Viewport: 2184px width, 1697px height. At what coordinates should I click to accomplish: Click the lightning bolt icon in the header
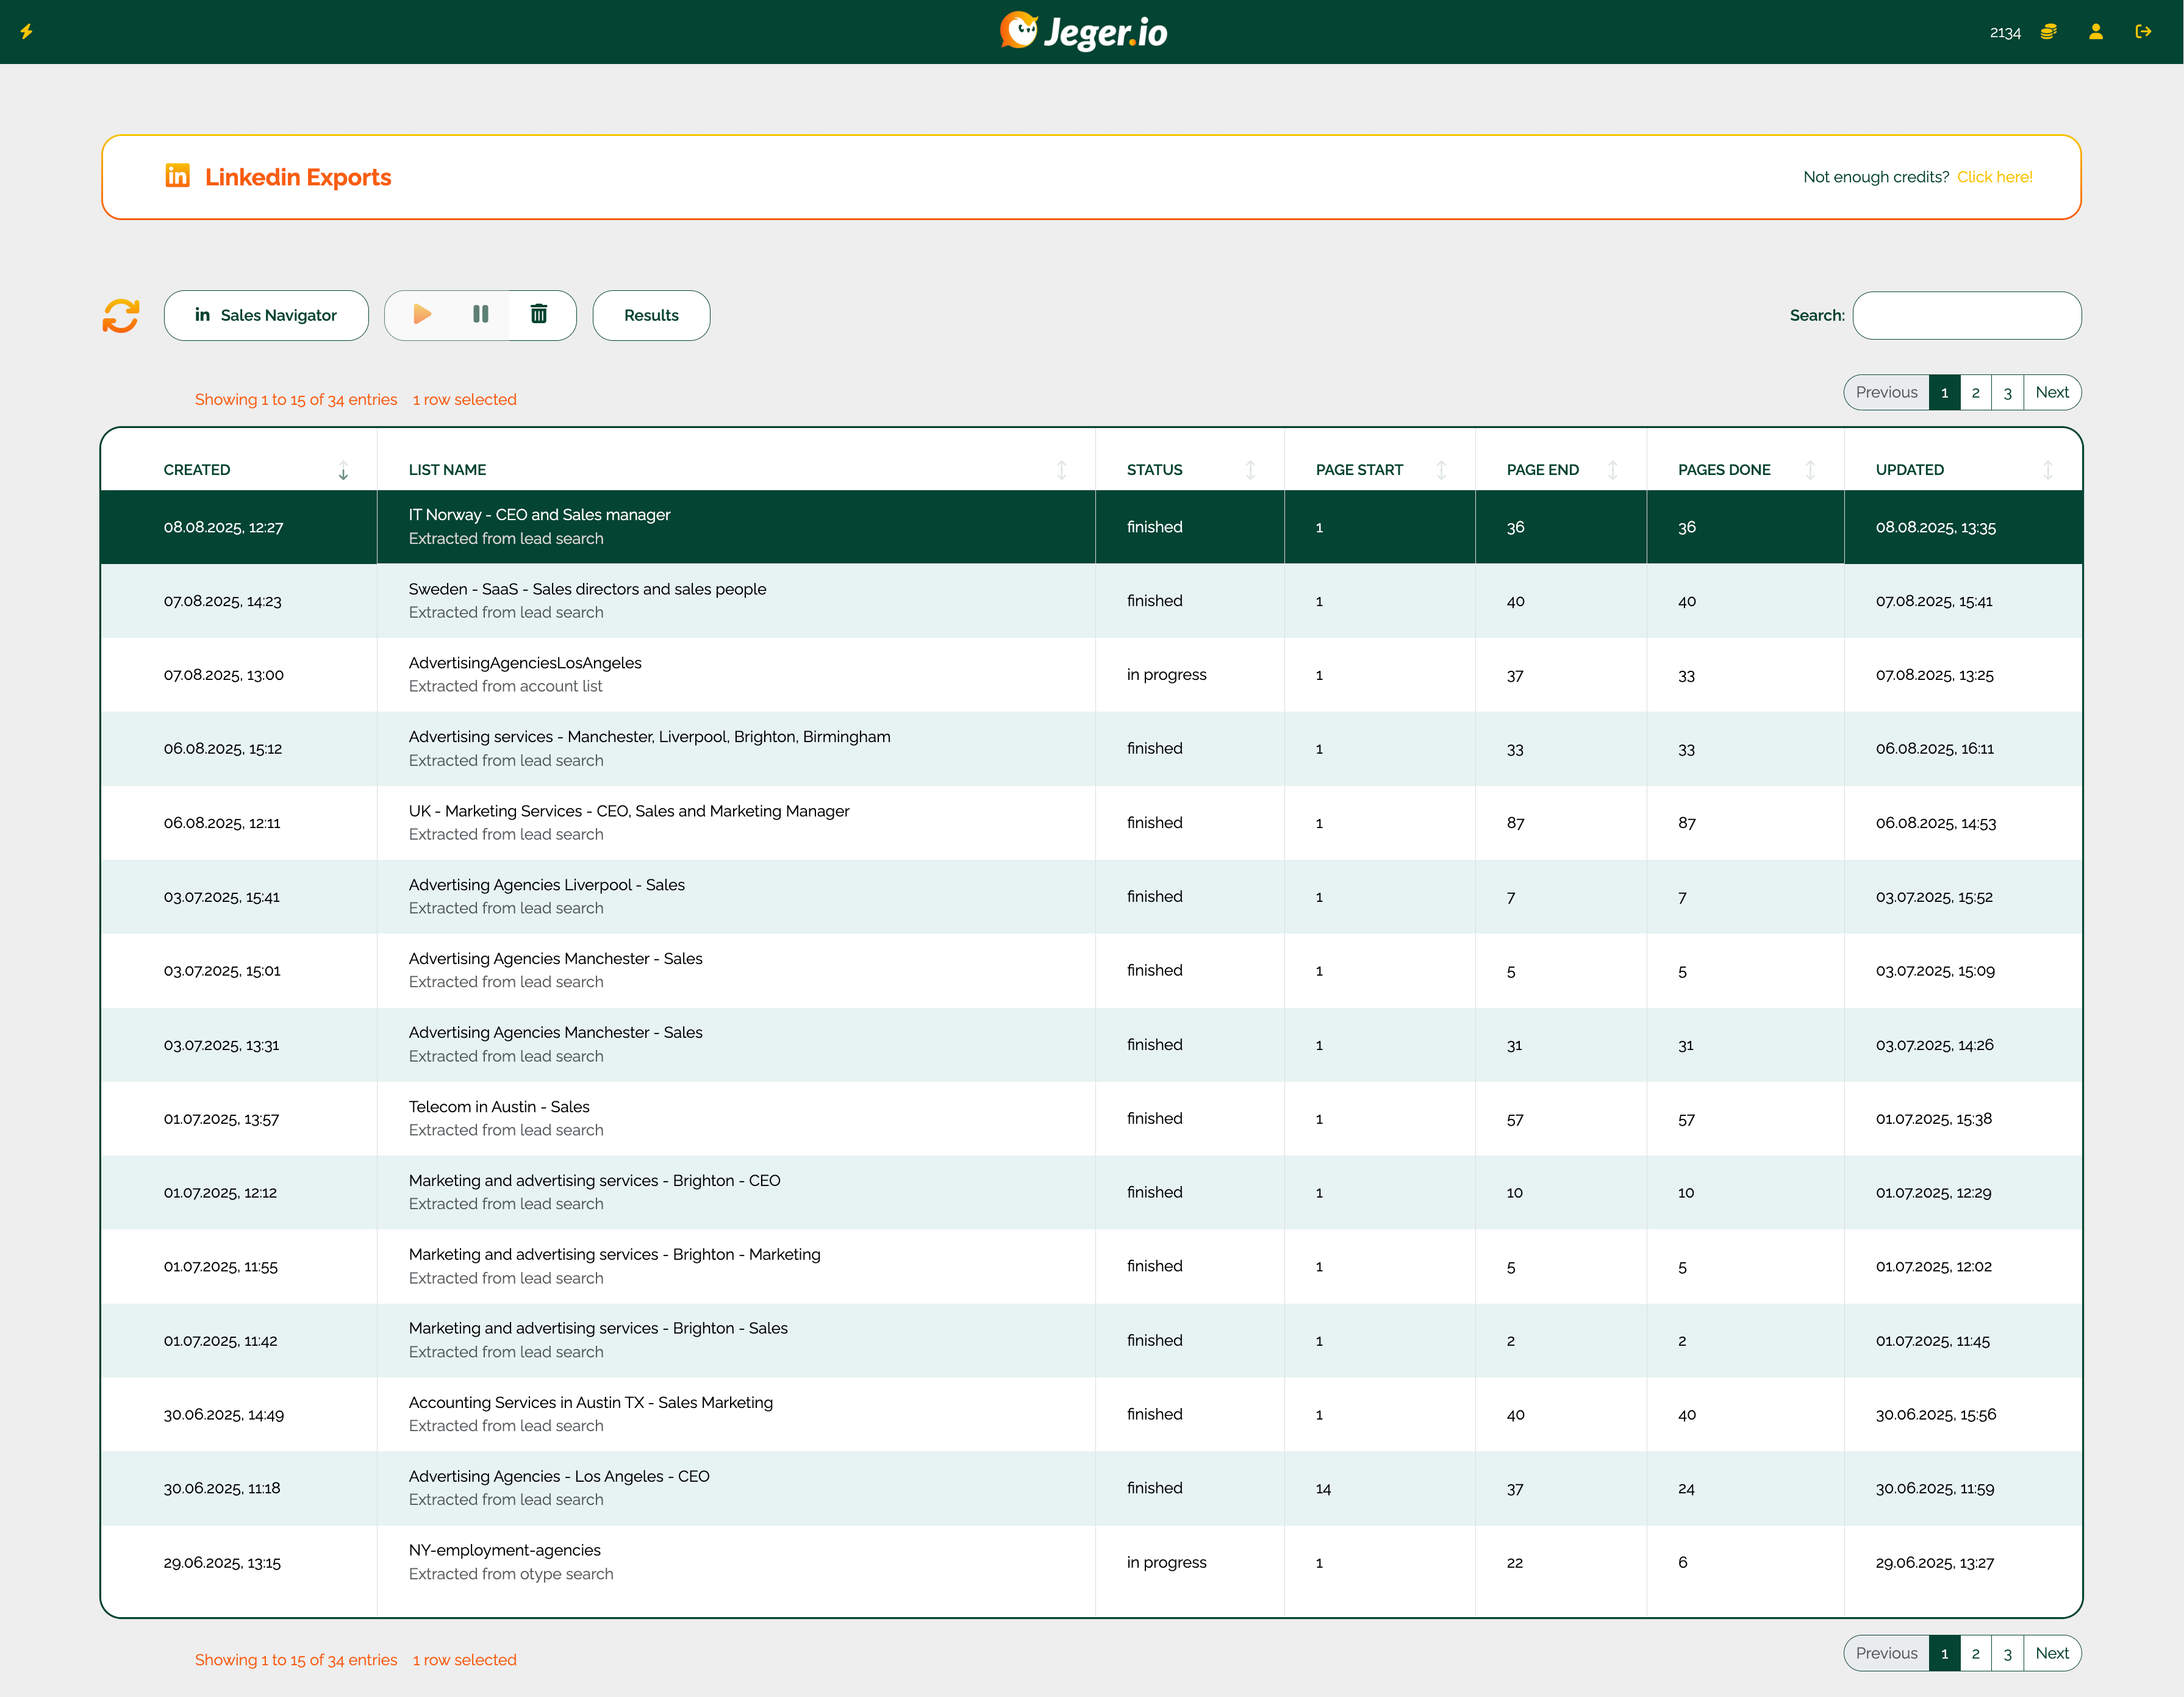[27, 32]
